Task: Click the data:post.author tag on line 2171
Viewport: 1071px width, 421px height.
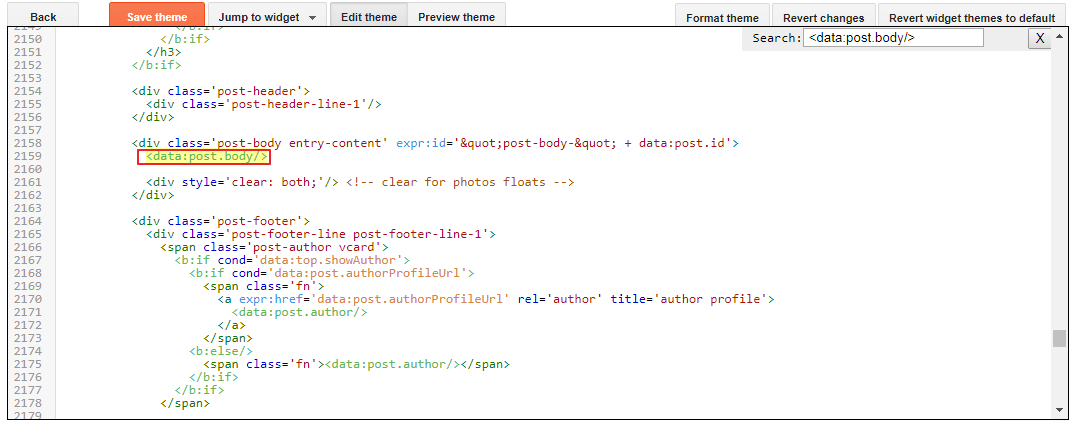Action: point(299,312)
